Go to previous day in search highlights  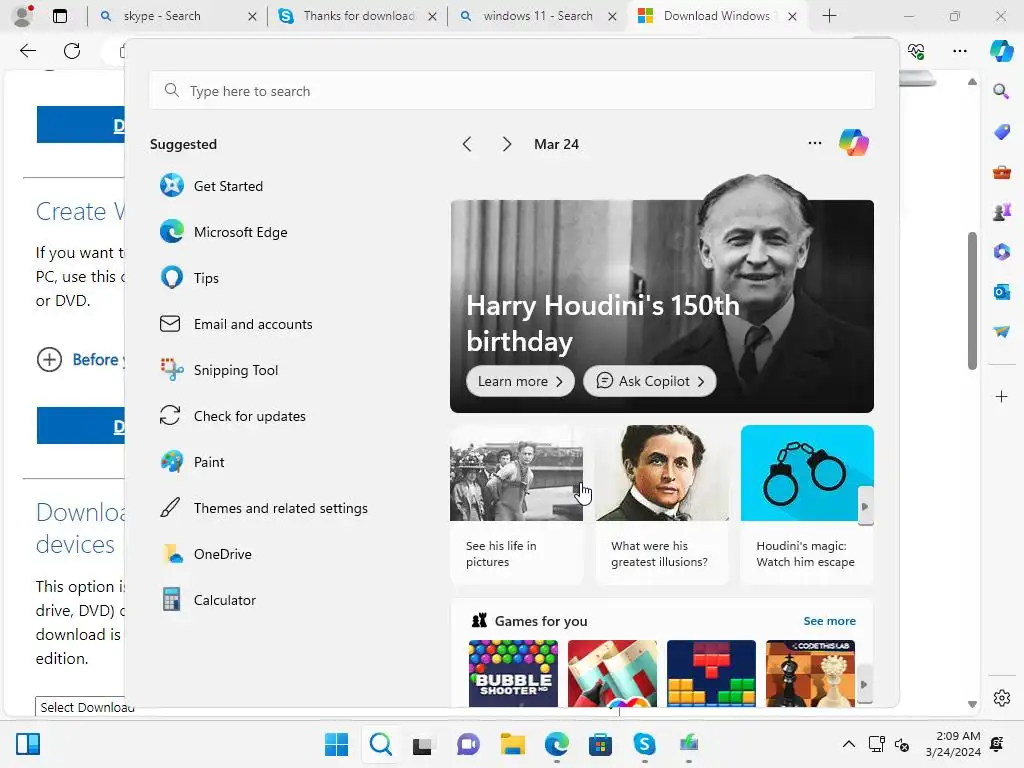tap(467, 144)
